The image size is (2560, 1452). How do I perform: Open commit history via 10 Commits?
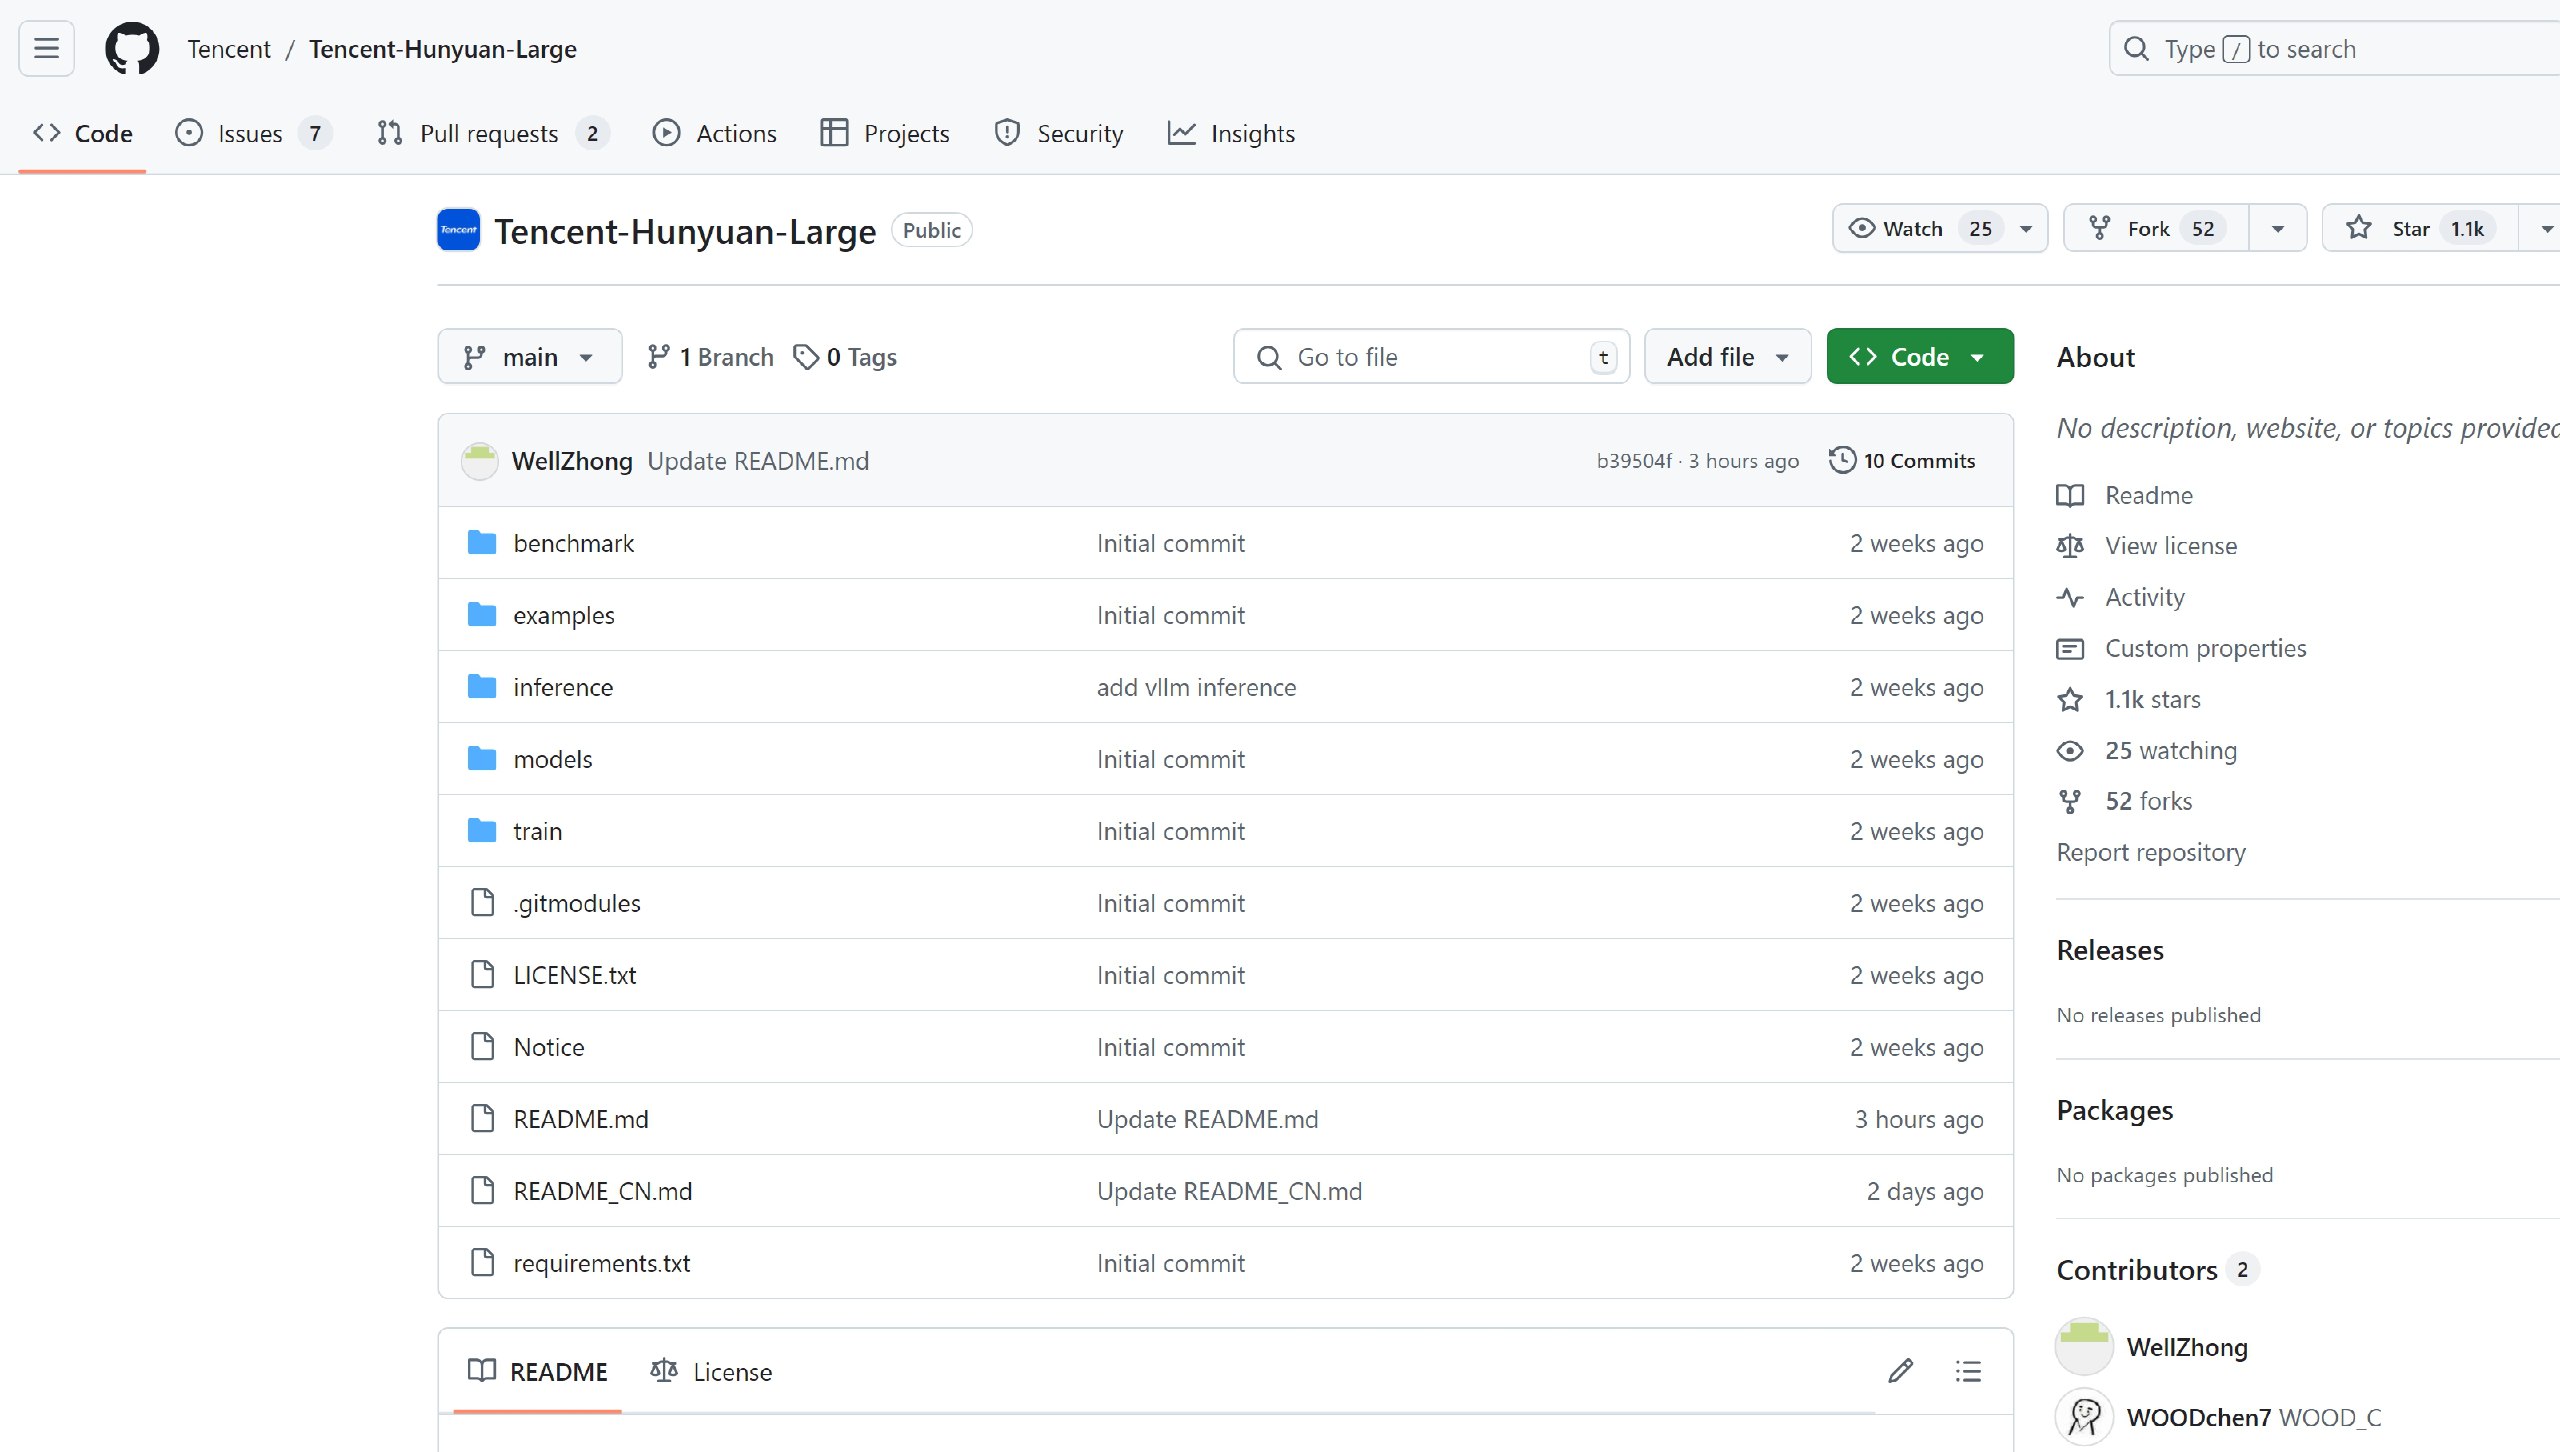[1902, 460]
